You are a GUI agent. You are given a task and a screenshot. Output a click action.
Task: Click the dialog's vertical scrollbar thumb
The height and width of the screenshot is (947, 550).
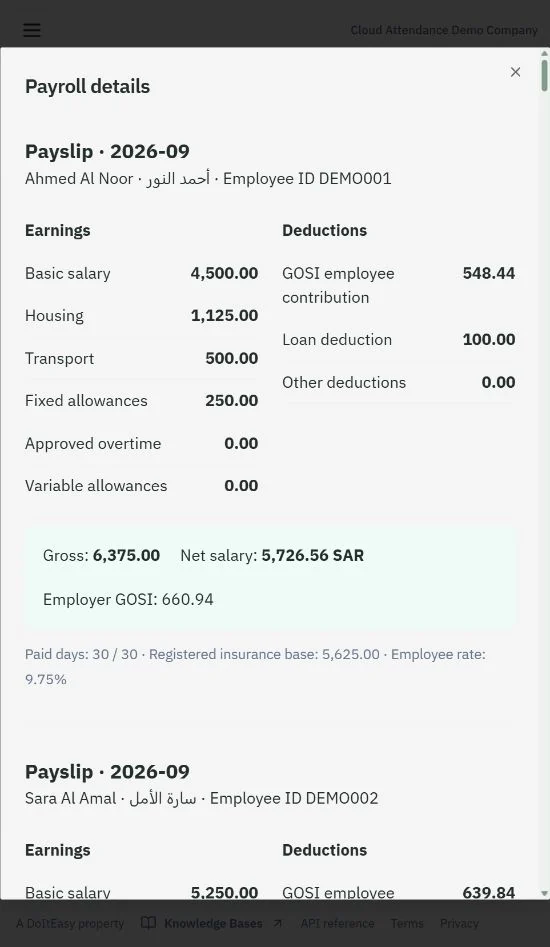click(x=545, y=75)
